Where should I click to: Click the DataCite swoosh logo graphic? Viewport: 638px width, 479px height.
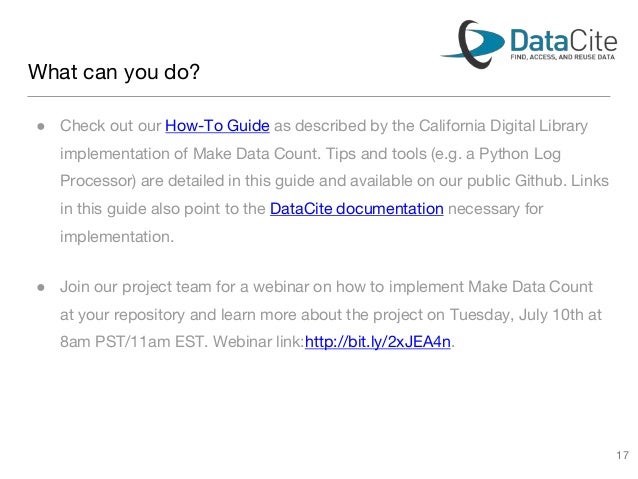[473, 44]
